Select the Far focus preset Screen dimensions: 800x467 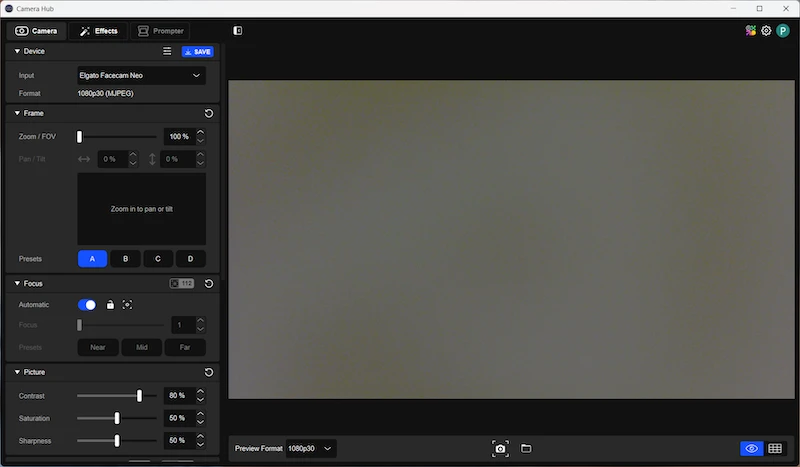(x=185, y=347)
